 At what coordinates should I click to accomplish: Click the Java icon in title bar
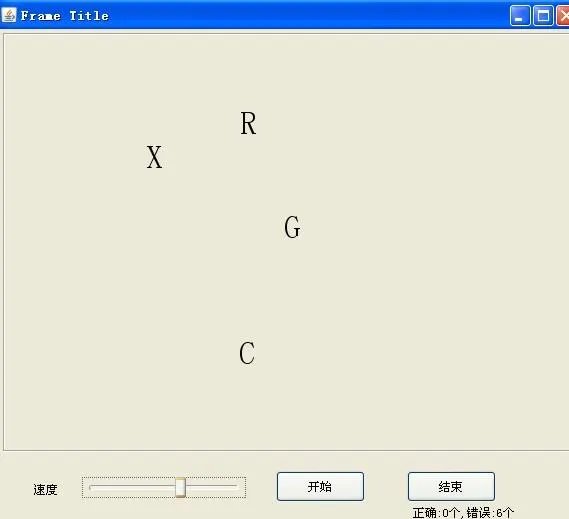click(9, 15)
